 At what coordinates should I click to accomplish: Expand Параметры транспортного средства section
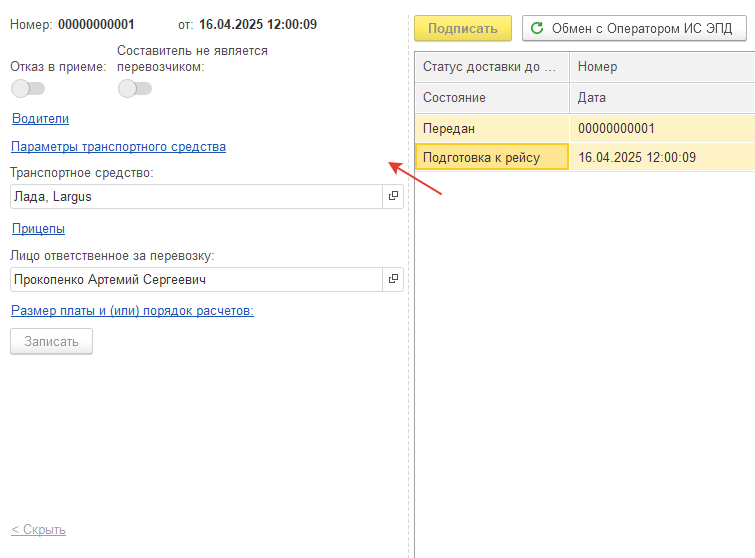coord(118,146)
